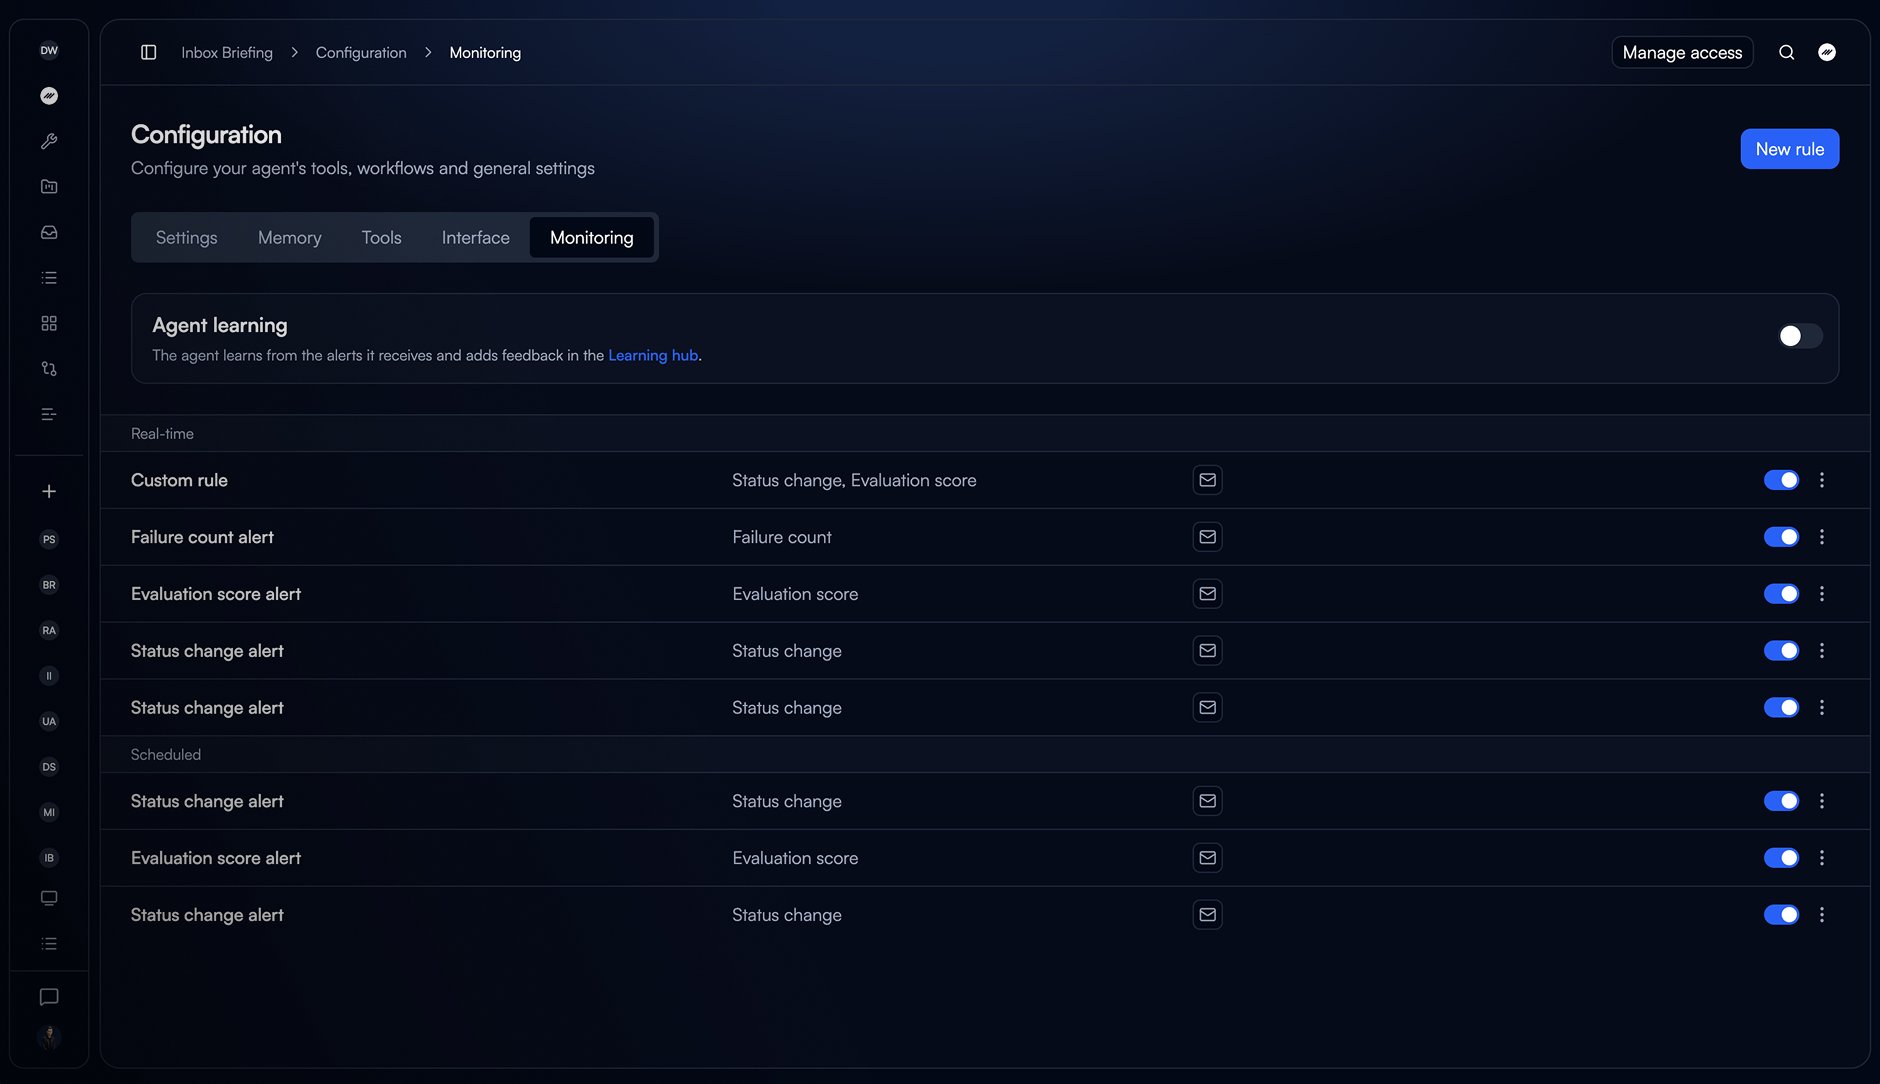Image resolution: width=1880 pixels, height=1084 pixels.
Task: Open the inbox tray icon in sidebar
Action: [x=49, y=232]
